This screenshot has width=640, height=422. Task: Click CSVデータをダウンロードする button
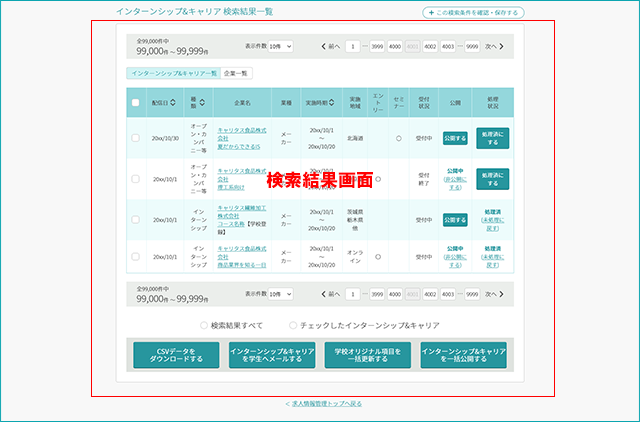tap(176, 355)
